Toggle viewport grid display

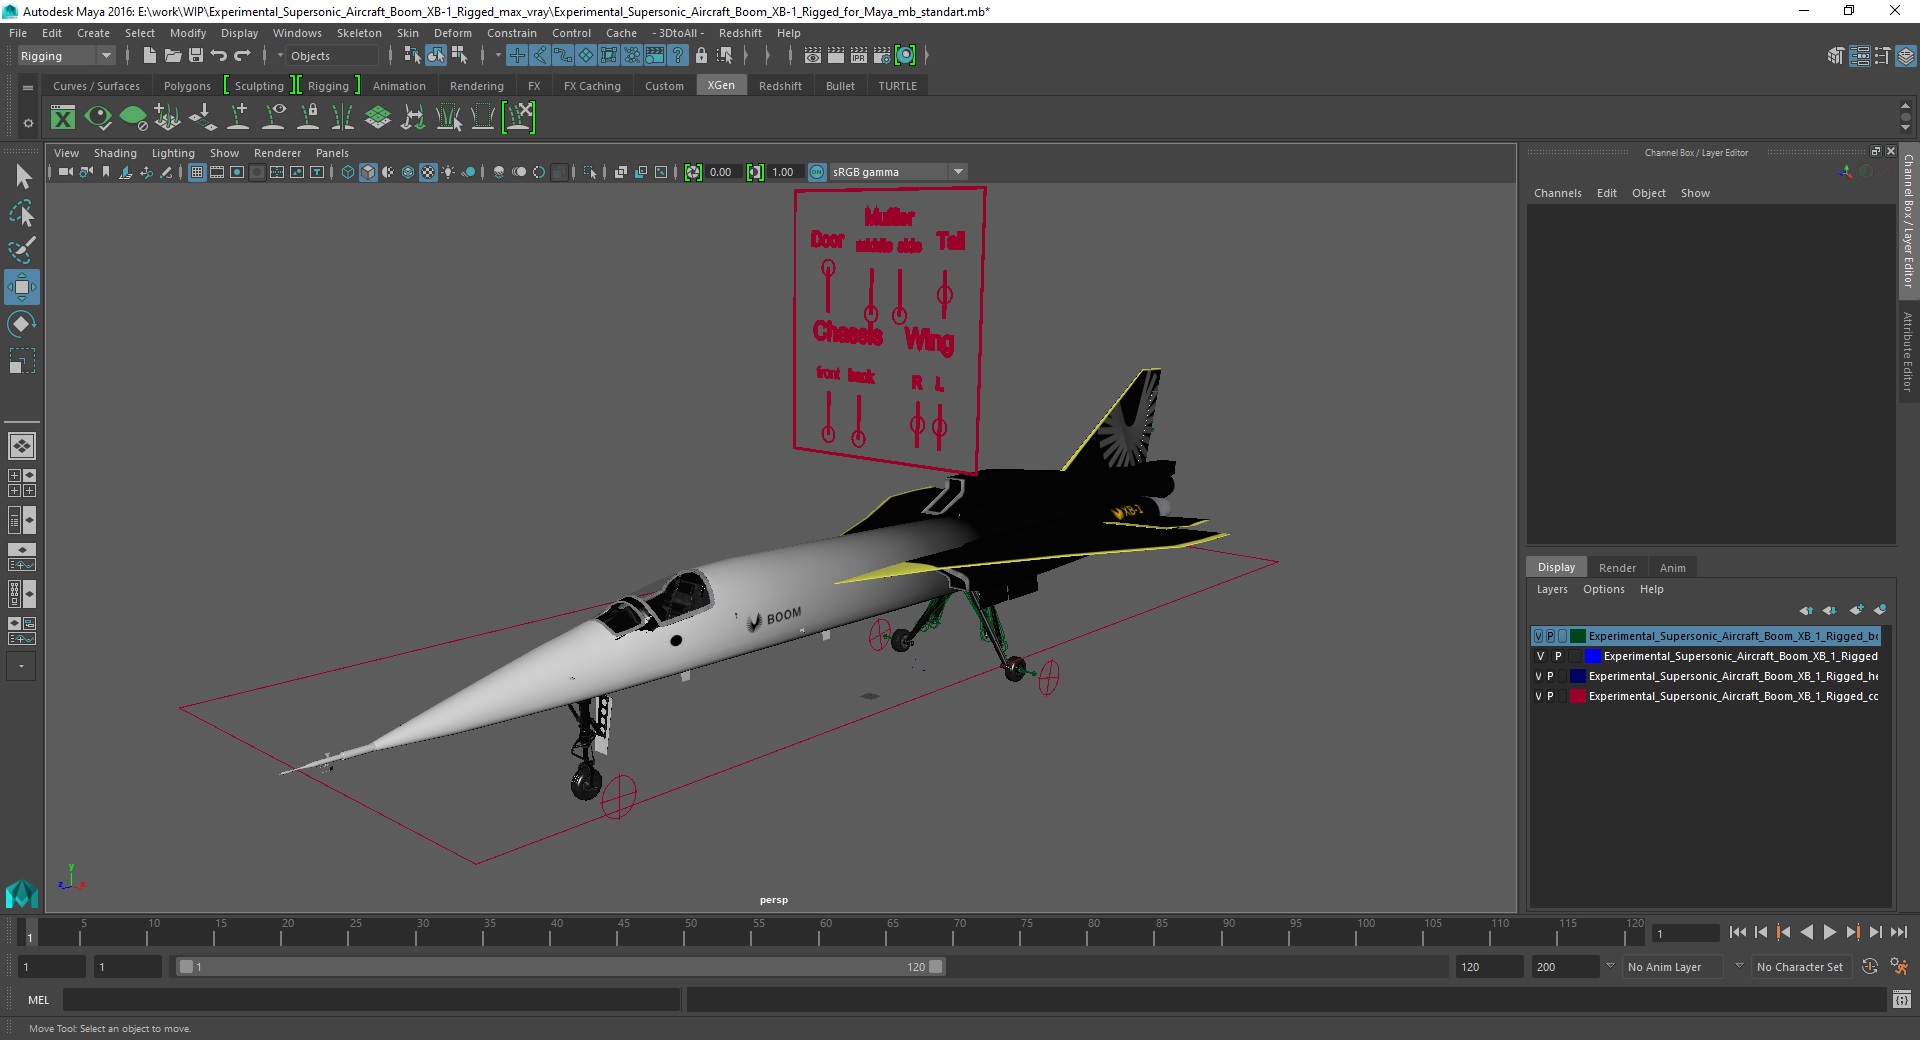point(197,172)
